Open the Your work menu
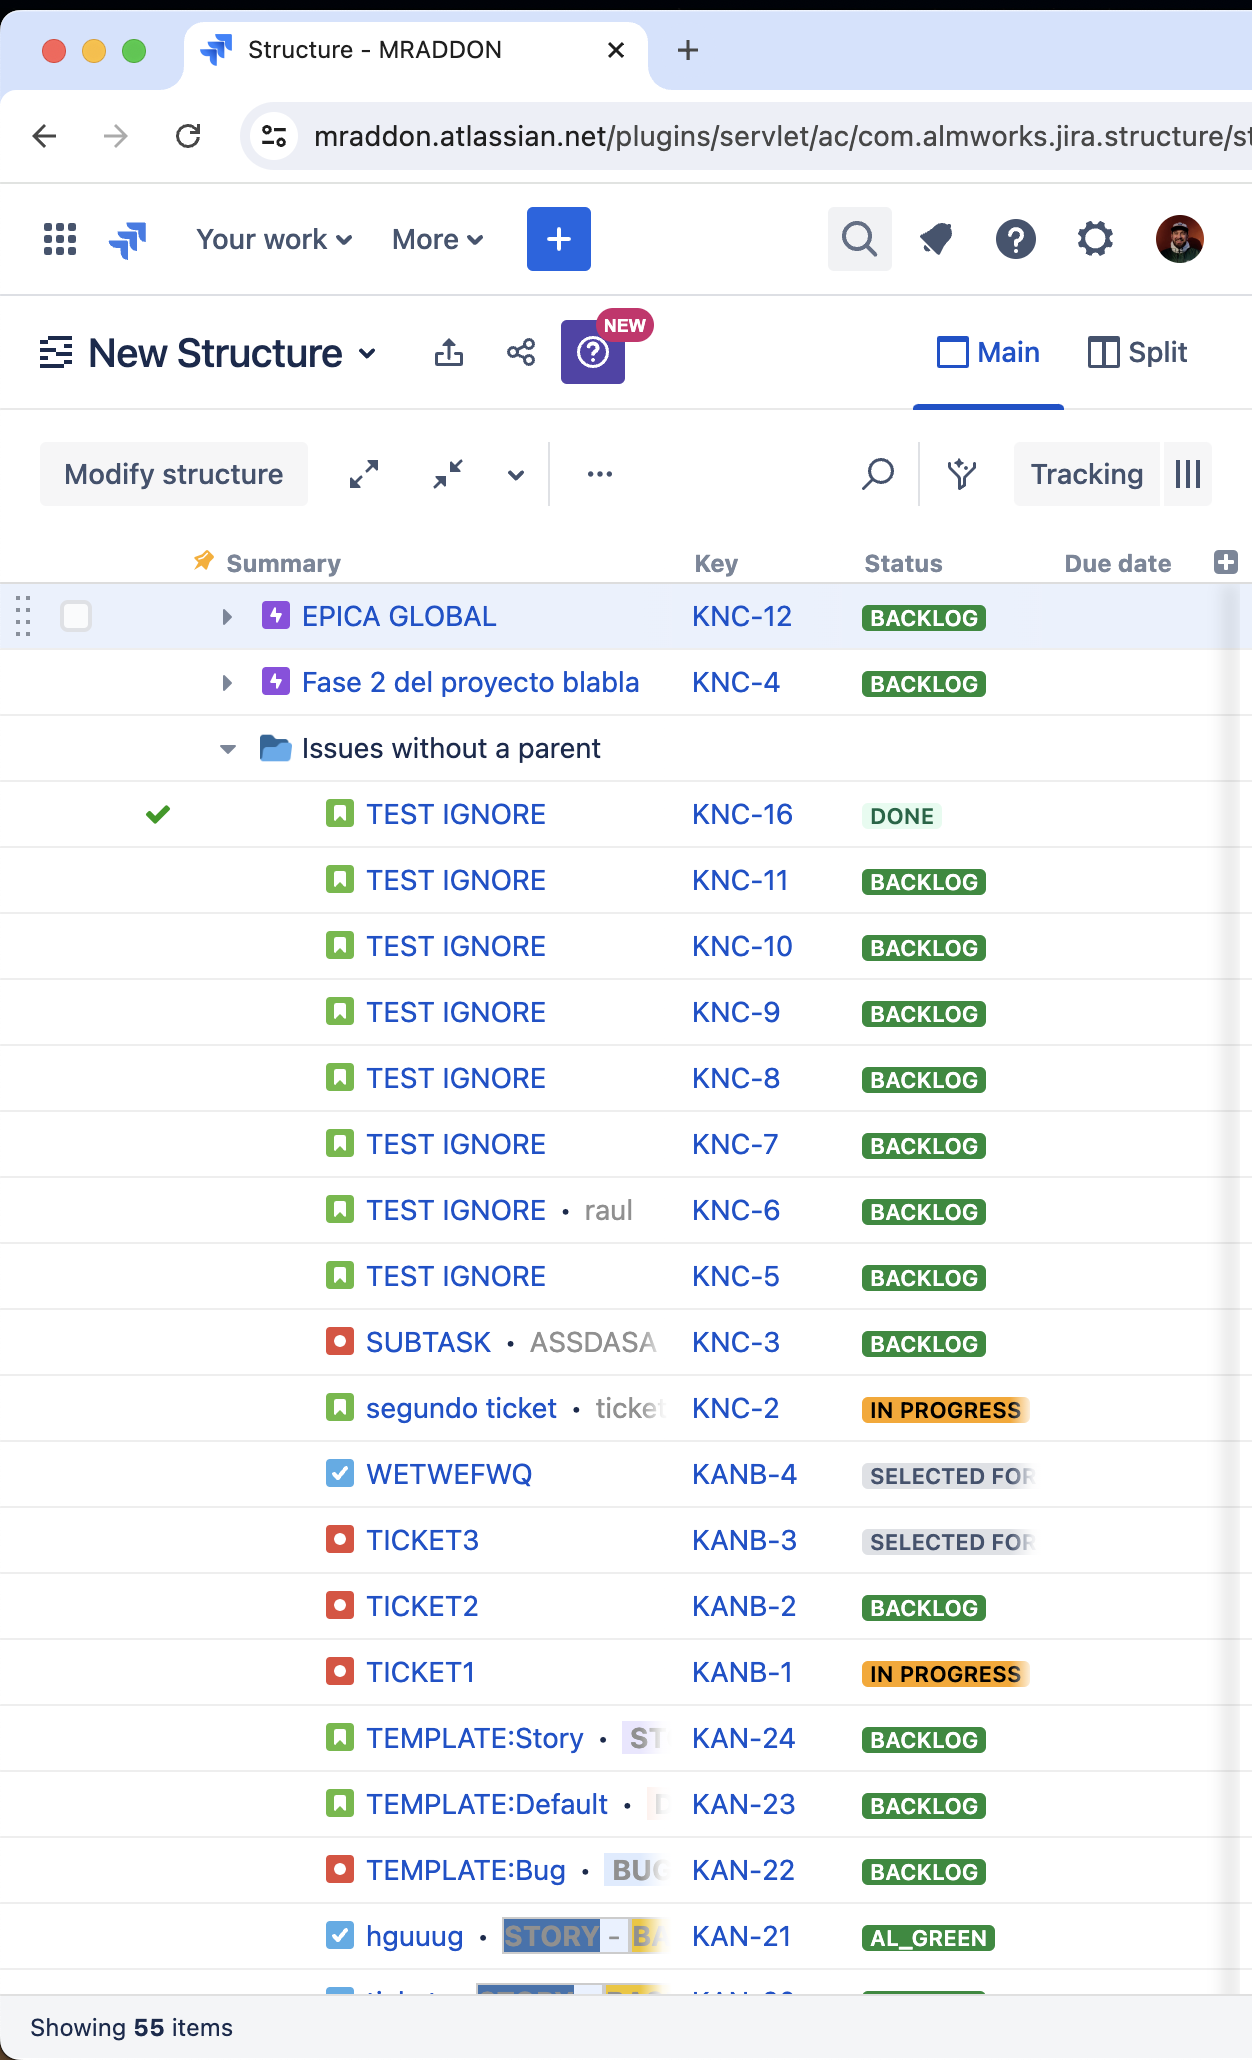Image resolution: width=1252 pixels, height=2060 pixels. tap(274, 240)
